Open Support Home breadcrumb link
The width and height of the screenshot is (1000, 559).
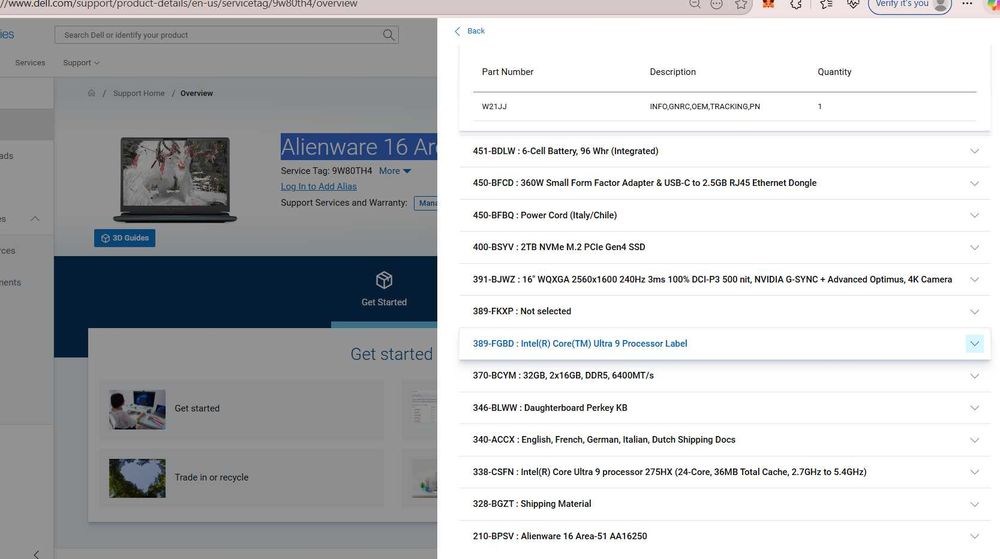(x=138, y=93)
